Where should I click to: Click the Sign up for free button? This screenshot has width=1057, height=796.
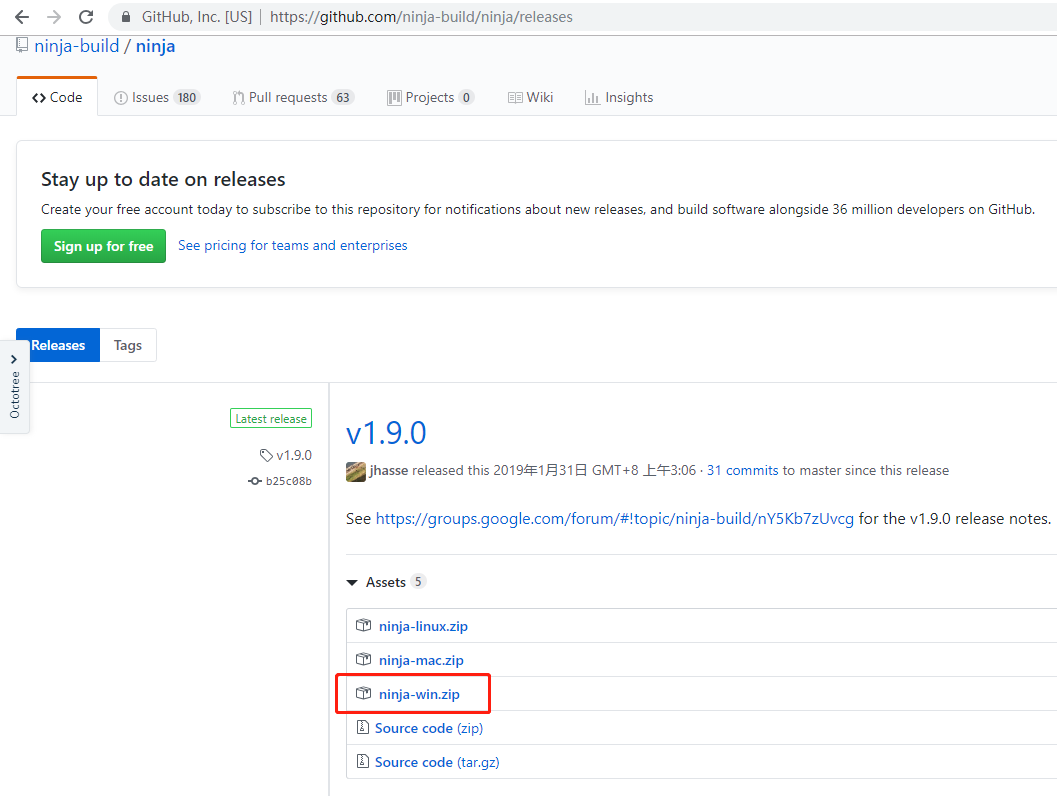tap(103, 246)
